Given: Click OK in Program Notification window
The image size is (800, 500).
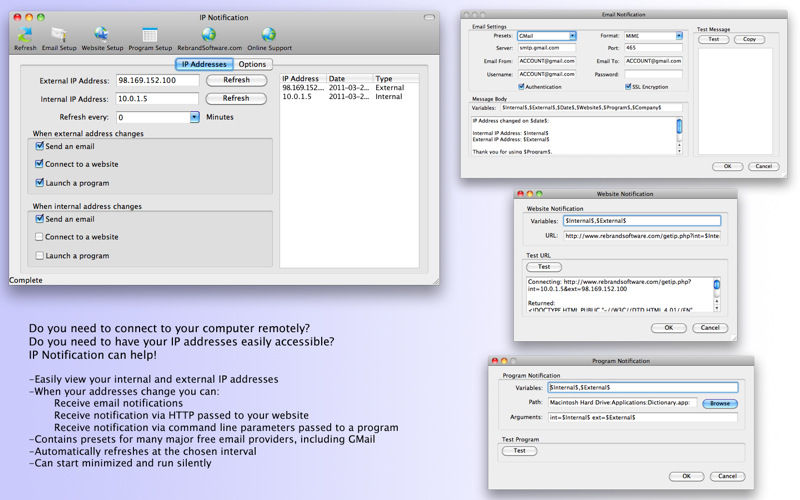Looking at the screenshot, I should pyautogui.click(x=686, y=477).
